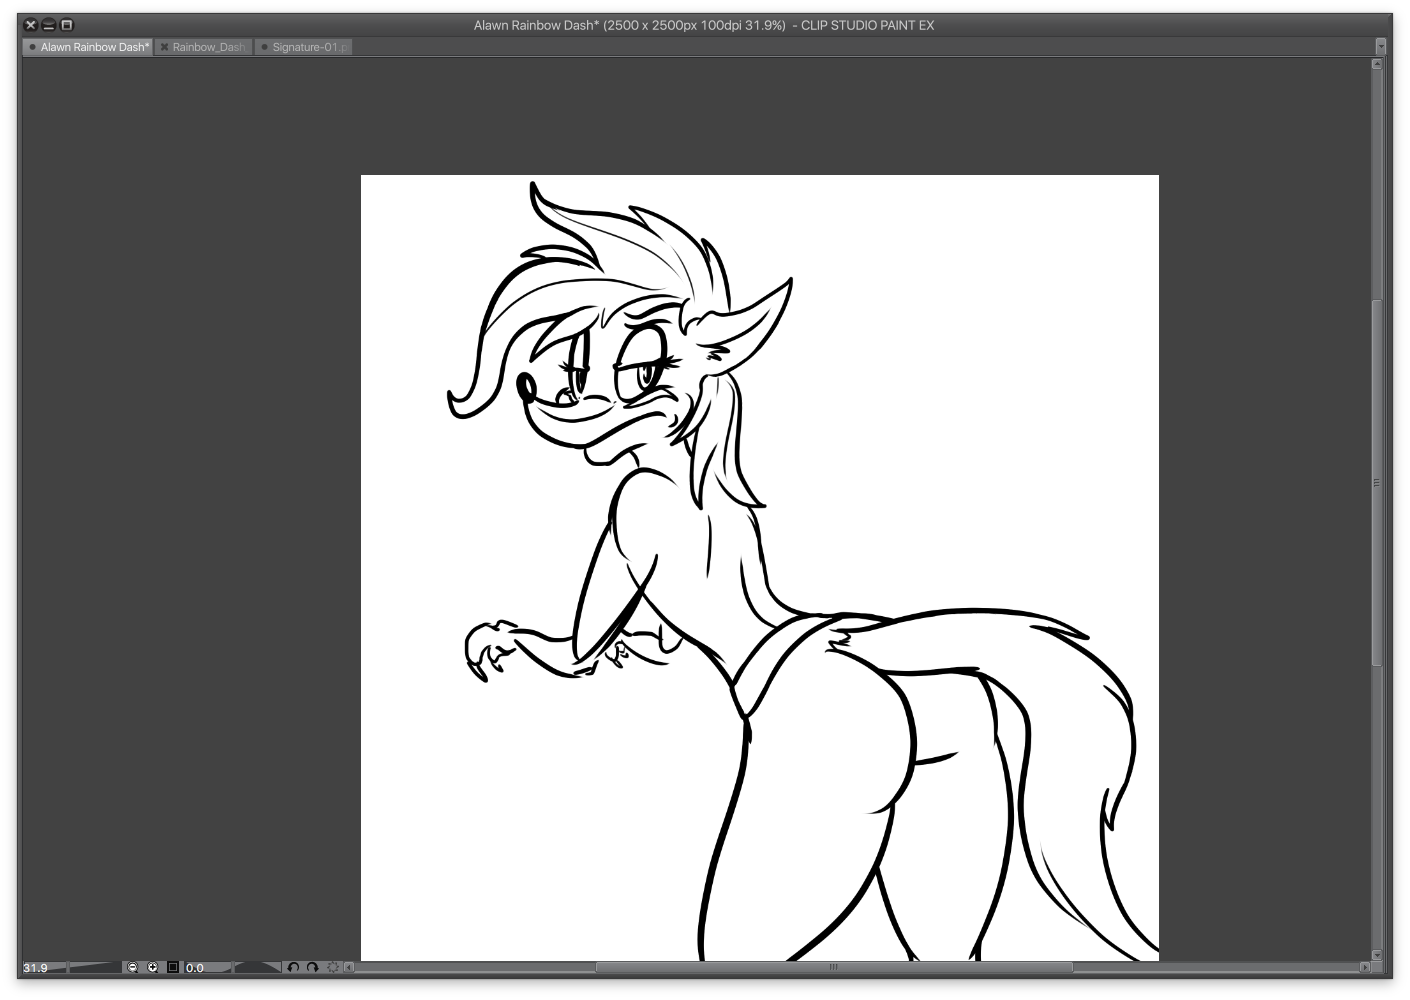Screen dimensions: 1410x1000
Task: Maximize the Clip Studio Paint window
Action: pos(67,25)
